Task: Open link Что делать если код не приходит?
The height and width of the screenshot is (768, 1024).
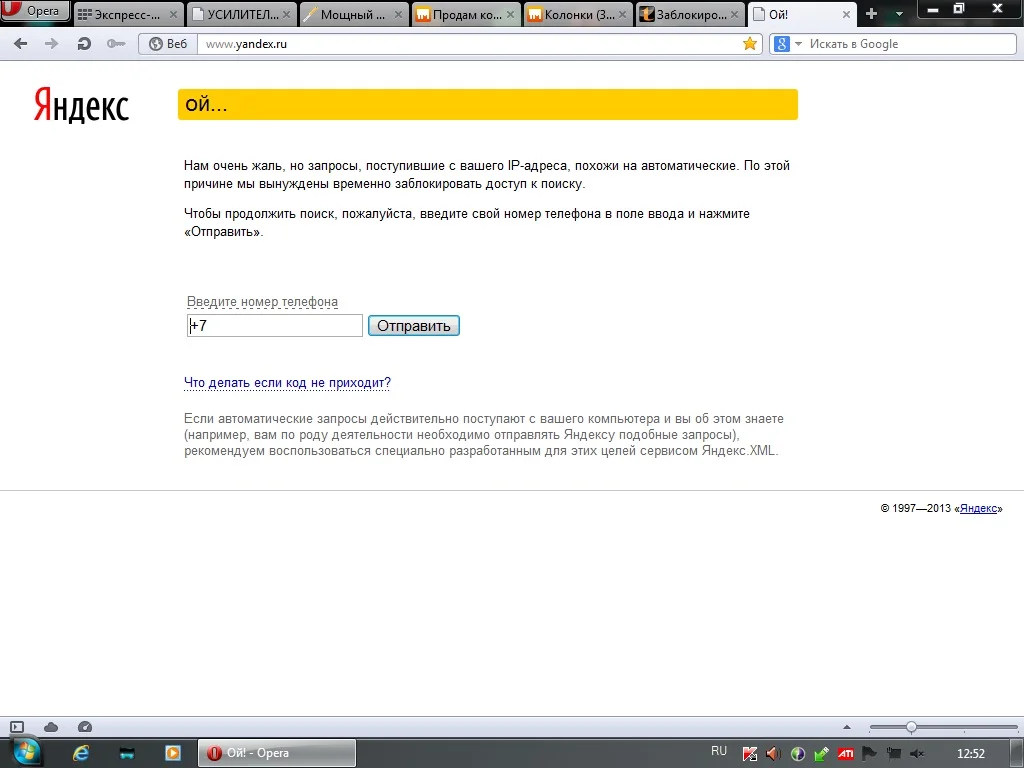Action: [287, 383]
